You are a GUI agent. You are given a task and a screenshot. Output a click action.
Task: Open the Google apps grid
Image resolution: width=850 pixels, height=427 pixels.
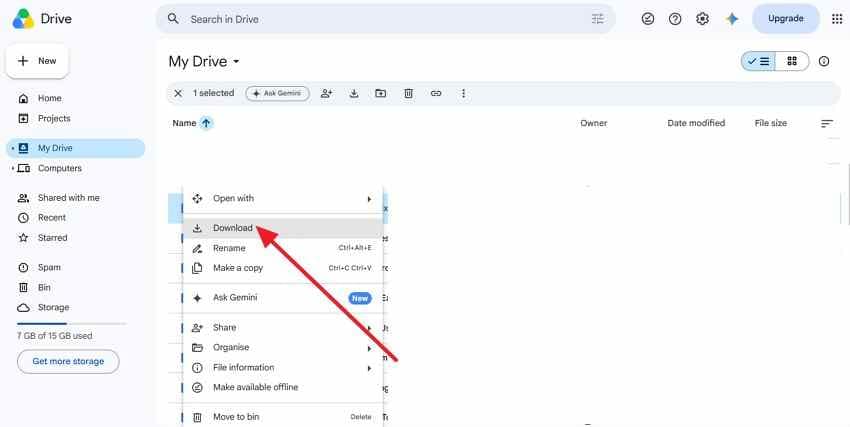point(837,19)
